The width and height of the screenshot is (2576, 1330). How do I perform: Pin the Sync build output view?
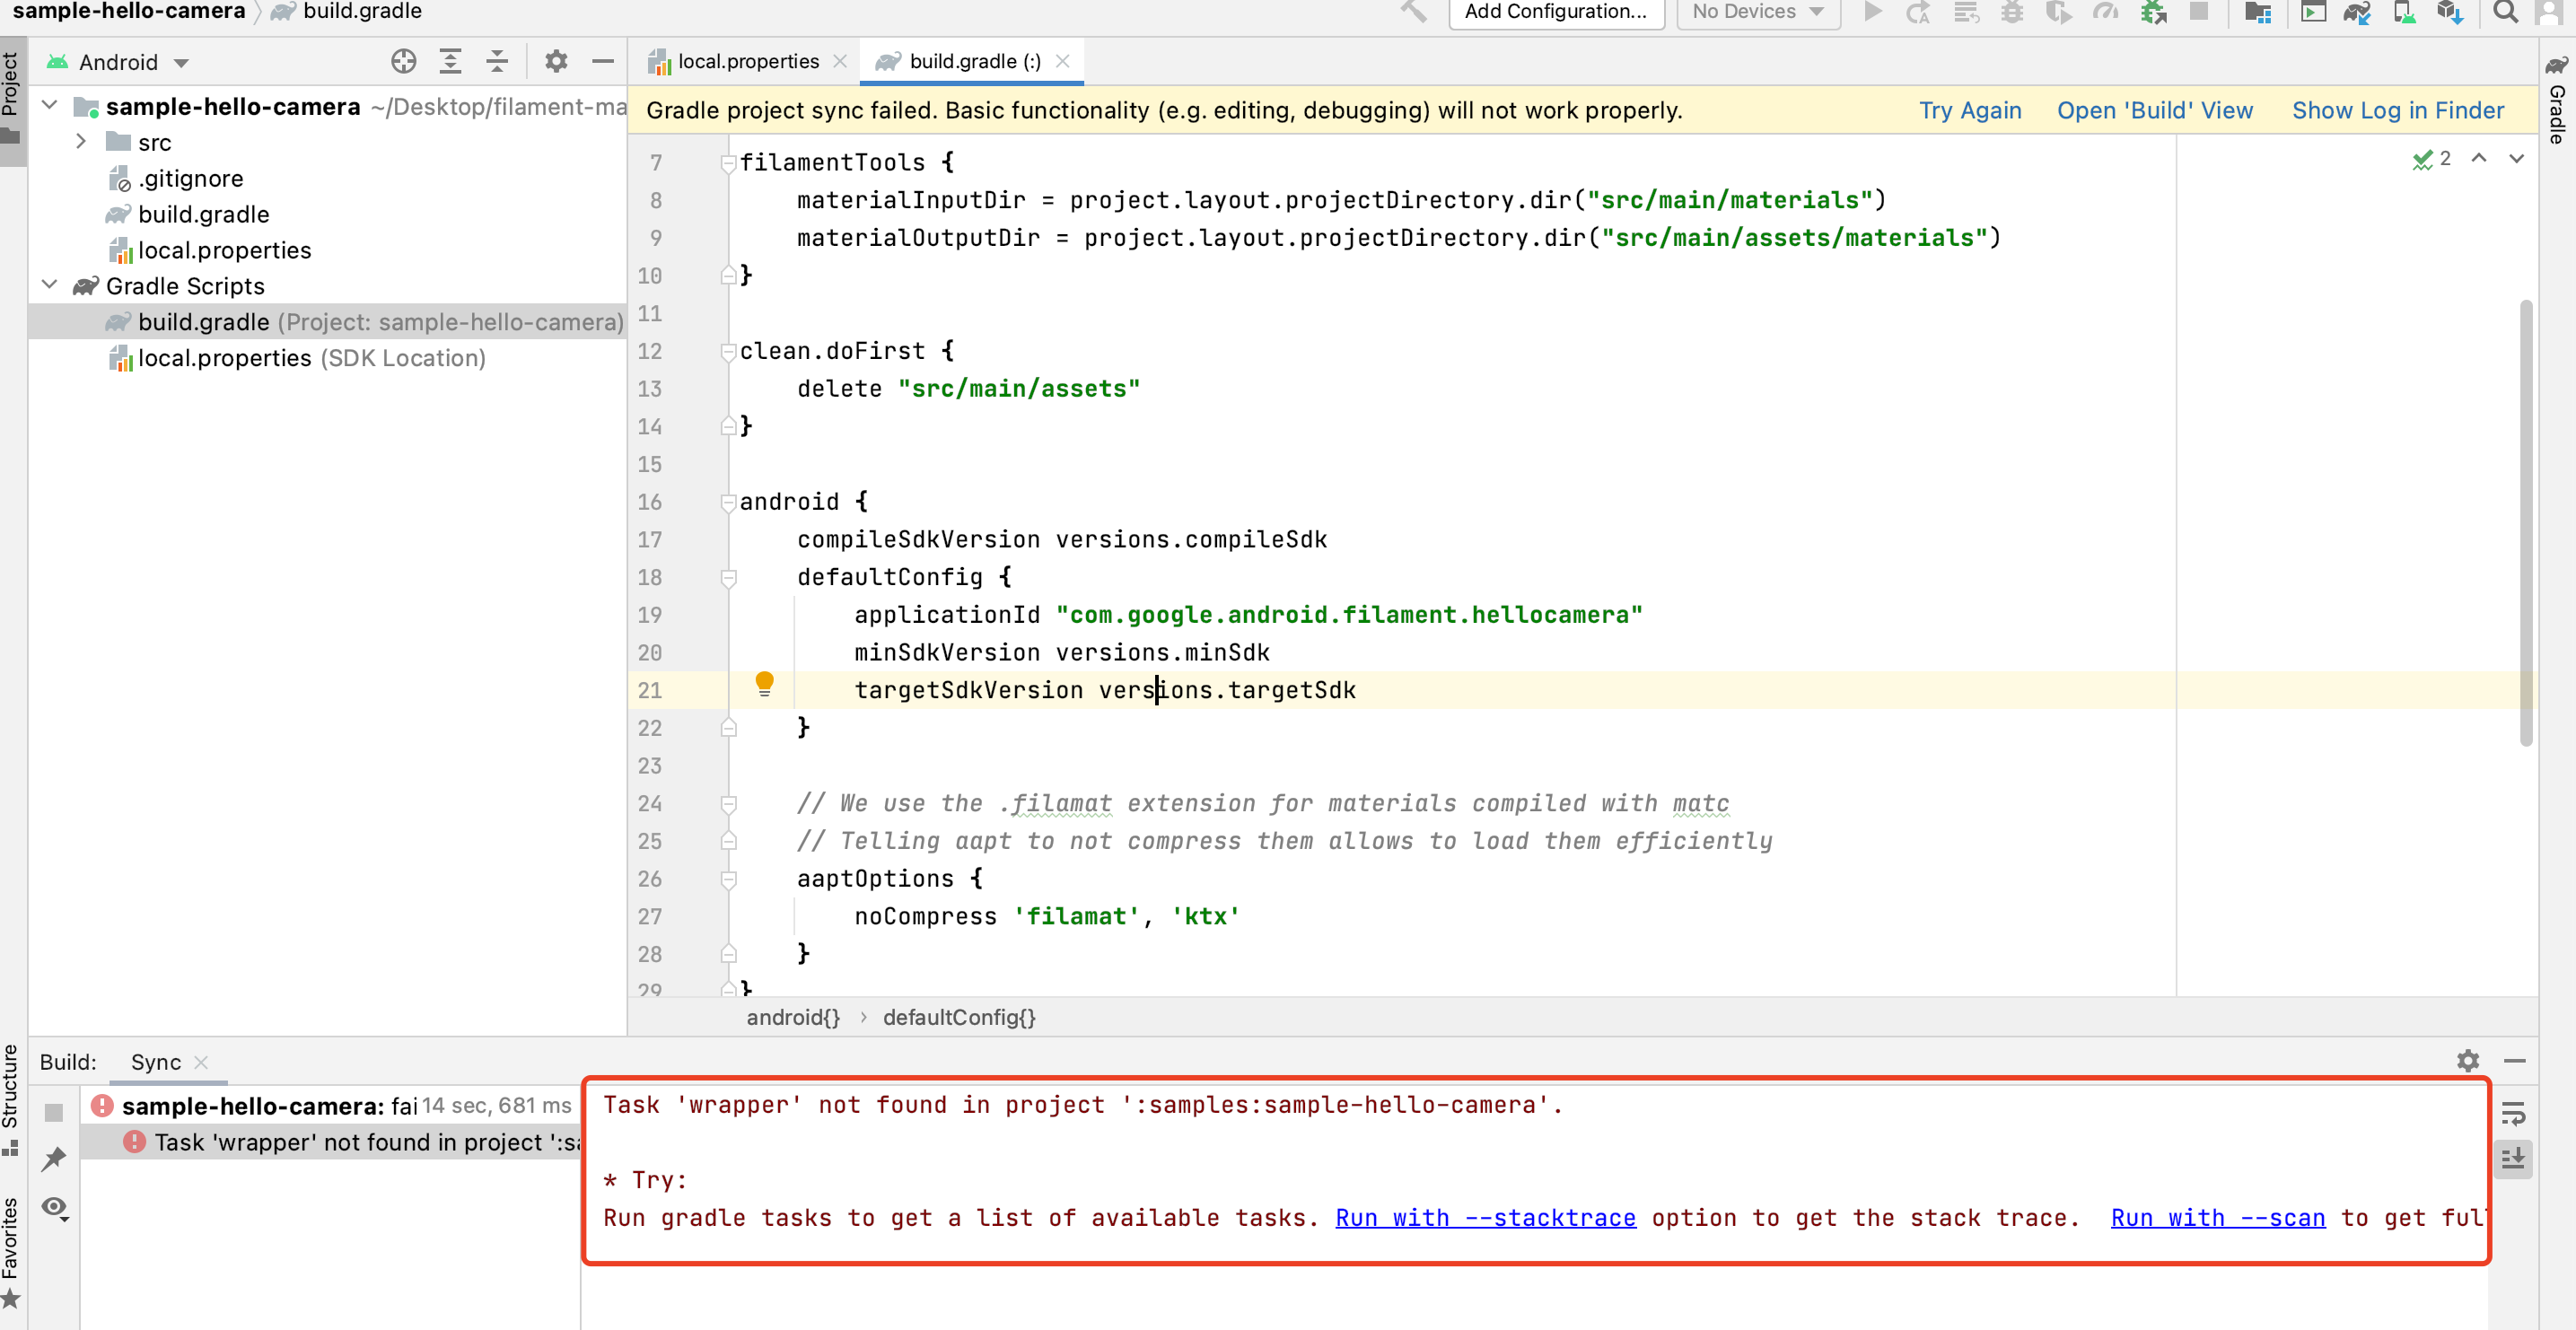click(54, 1159)
